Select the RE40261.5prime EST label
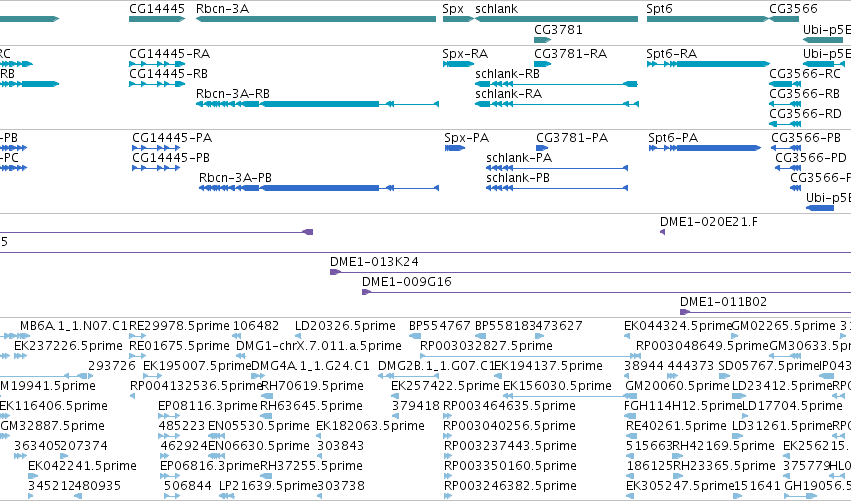Image resolution: width=851 pixels, height=501 pixels. click(677, 426)
